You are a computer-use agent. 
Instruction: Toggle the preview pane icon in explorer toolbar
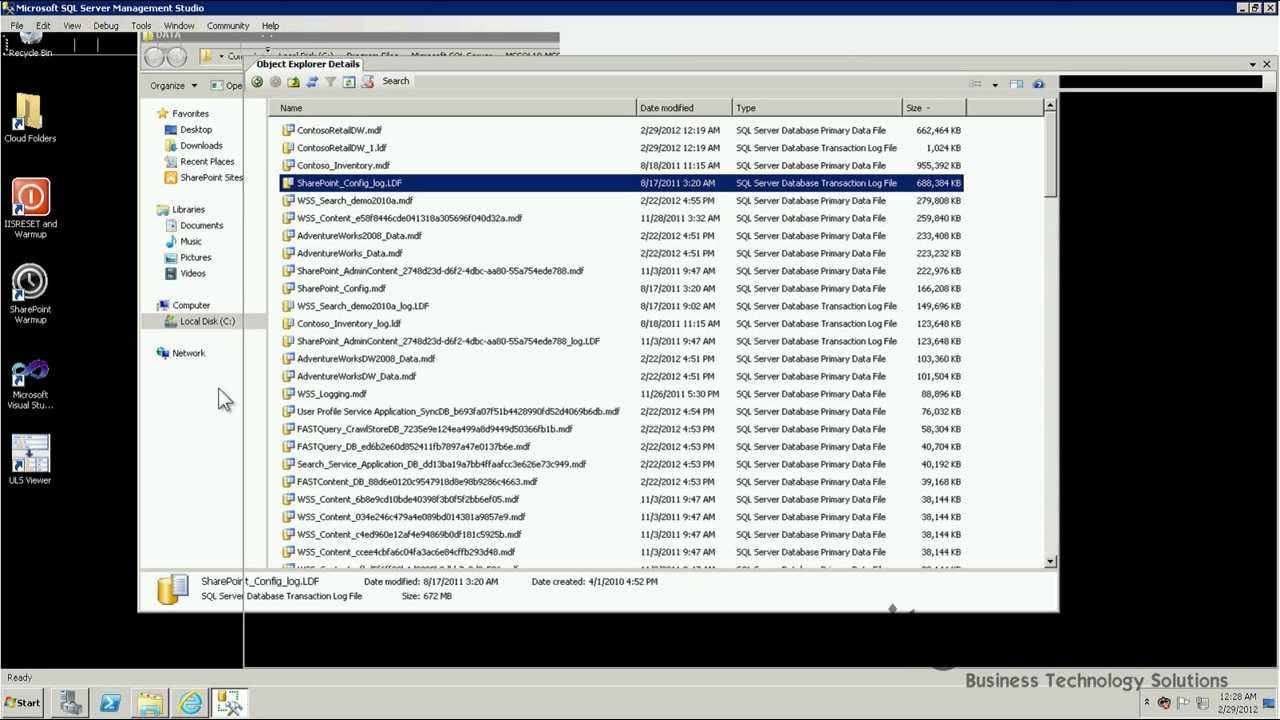[1016, 84]
